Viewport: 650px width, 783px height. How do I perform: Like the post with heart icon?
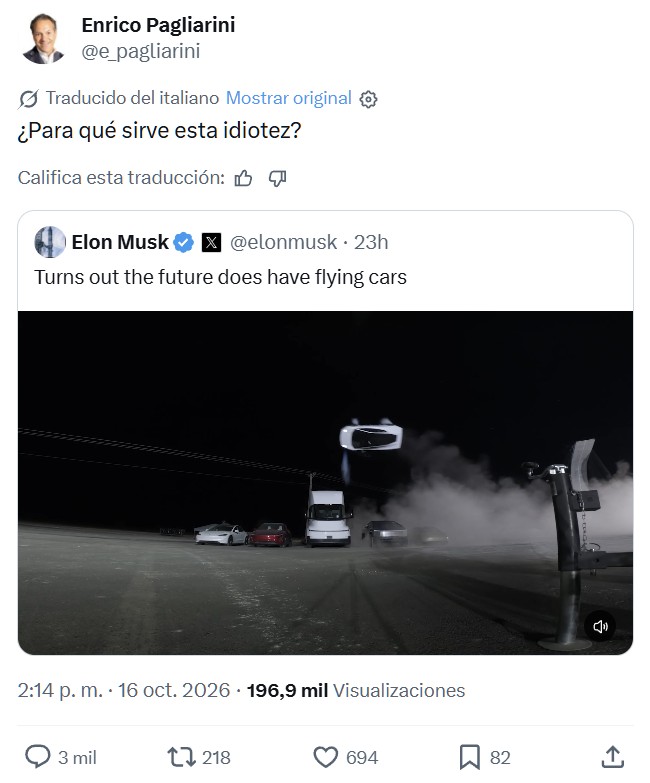[x=325, y=757]
